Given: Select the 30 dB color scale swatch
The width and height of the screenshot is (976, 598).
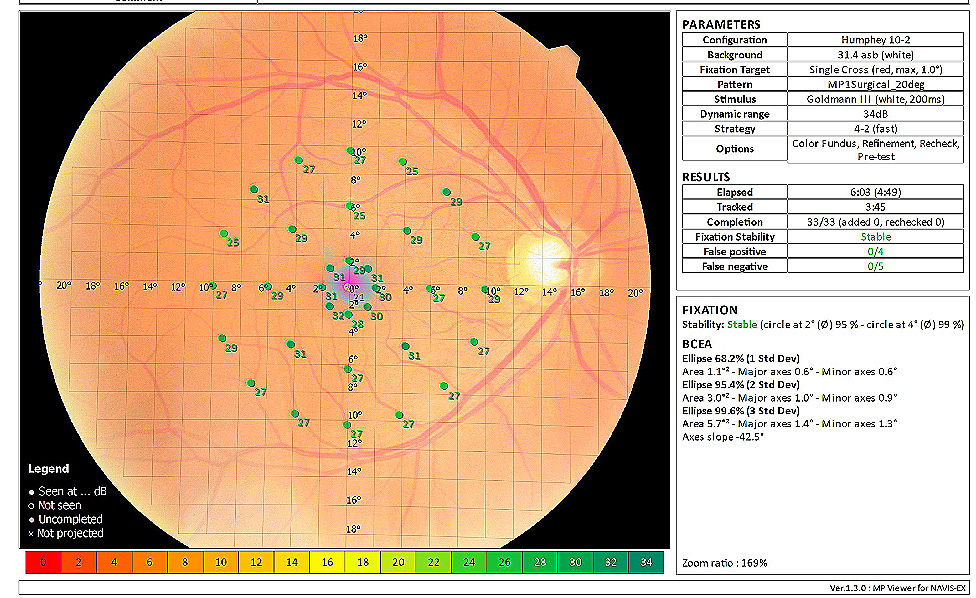Looking at the screenshot, I should pyautogui.click(x=575, y=563).
